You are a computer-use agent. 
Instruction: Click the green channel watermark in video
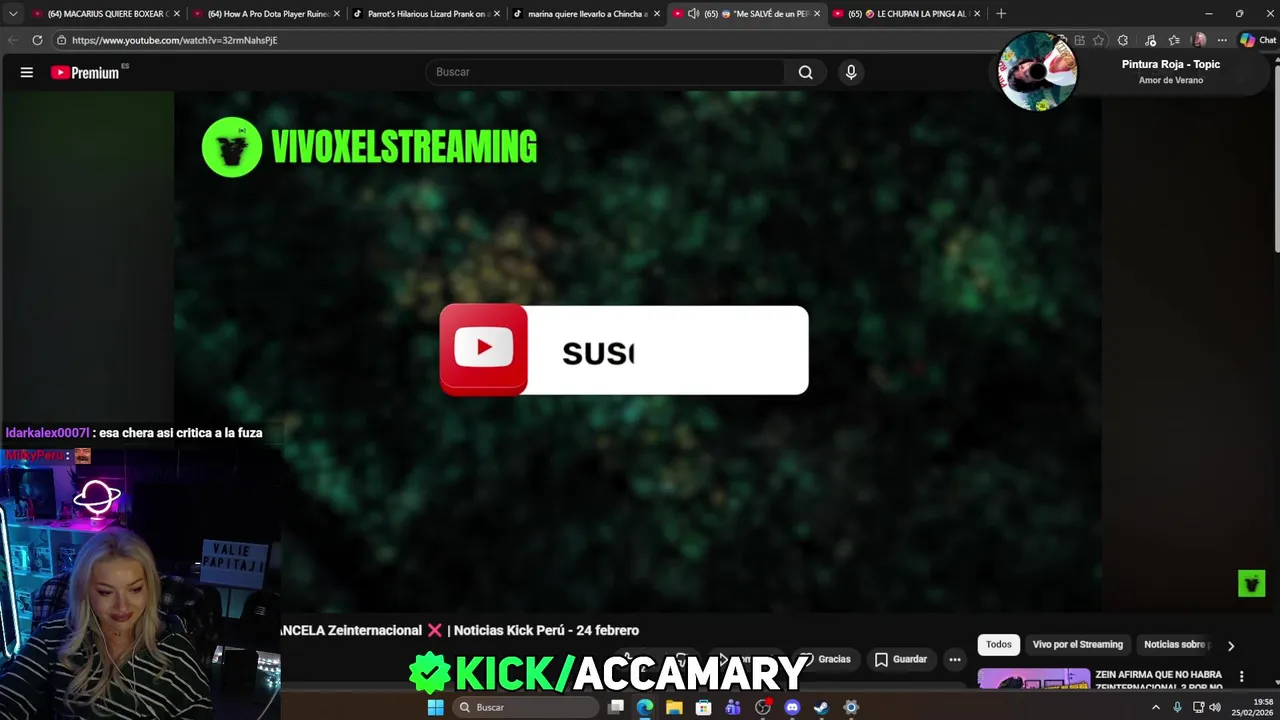pyautogui.click(x=1251, y=583)
